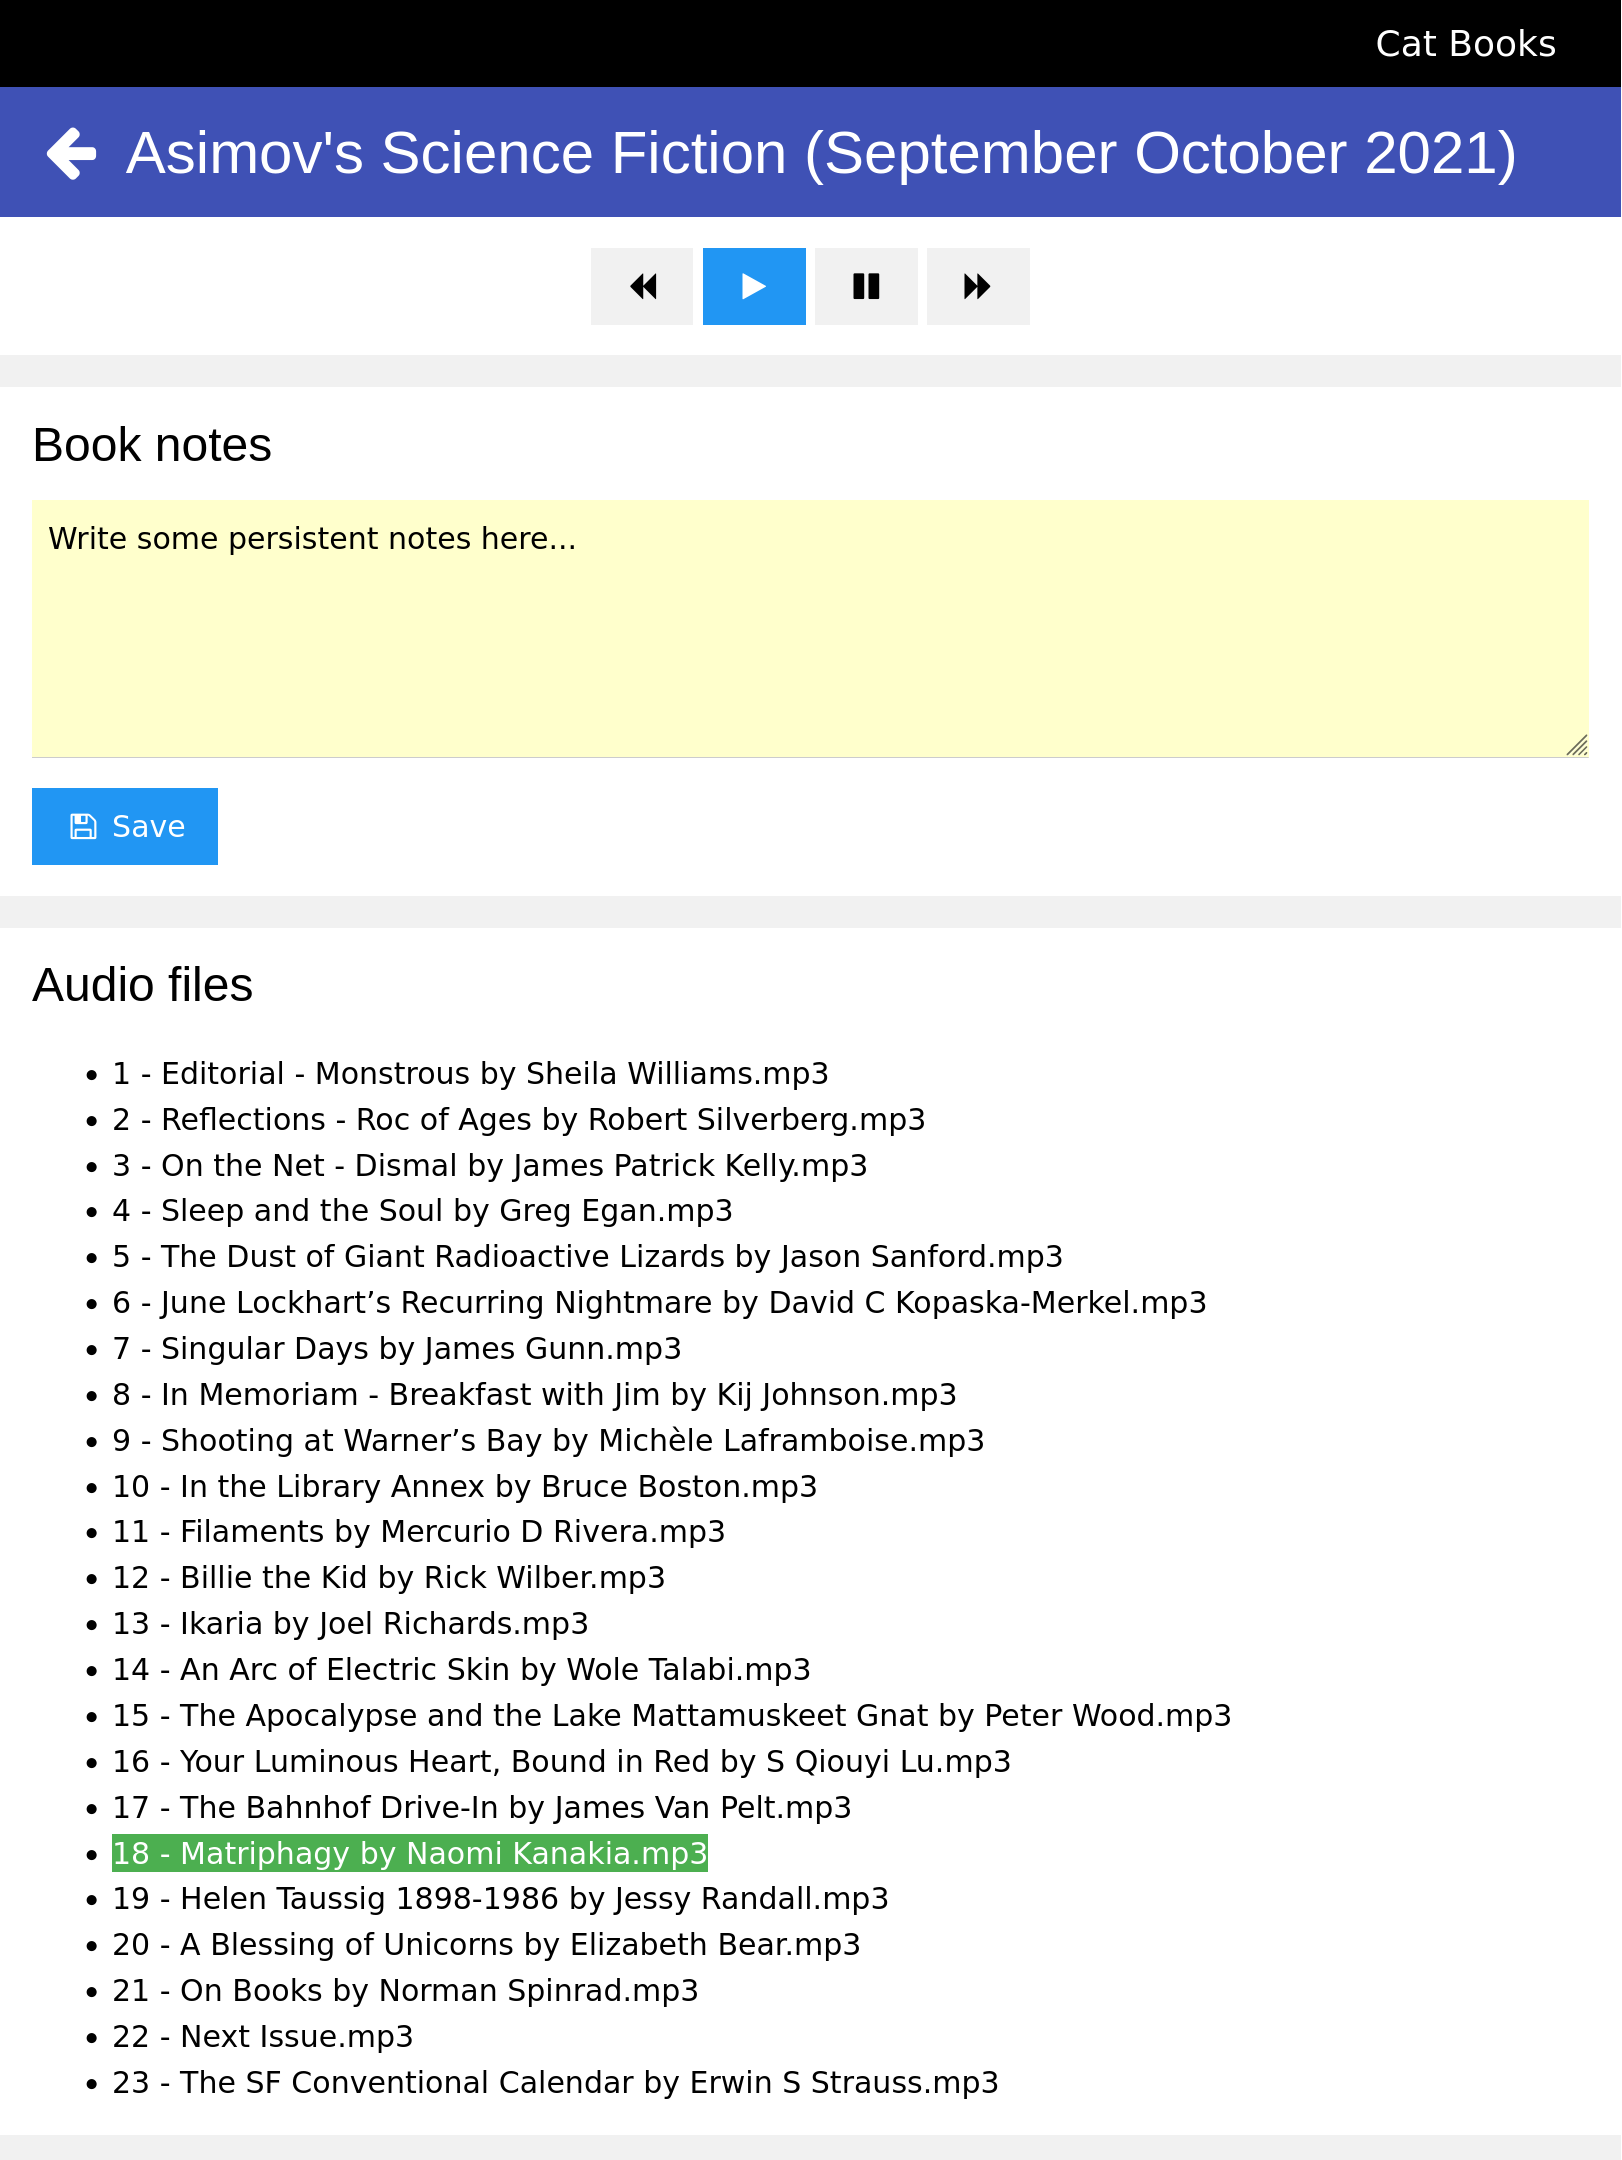Play track 7 Singular Days by James Gunn
The image size is (1622, 2160).
tap(396, 1349)
